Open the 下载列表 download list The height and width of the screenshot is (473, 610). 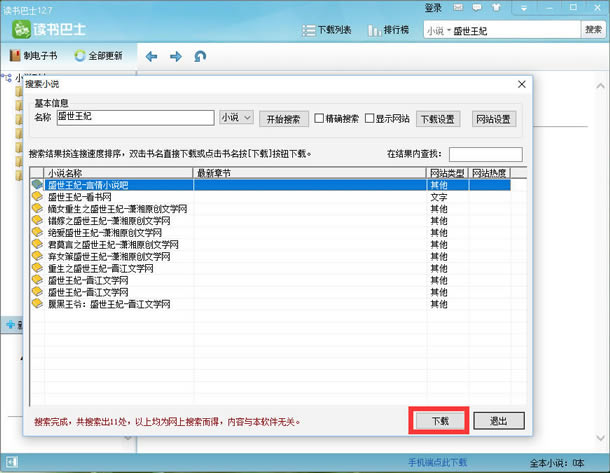click(x=326, y=30)
